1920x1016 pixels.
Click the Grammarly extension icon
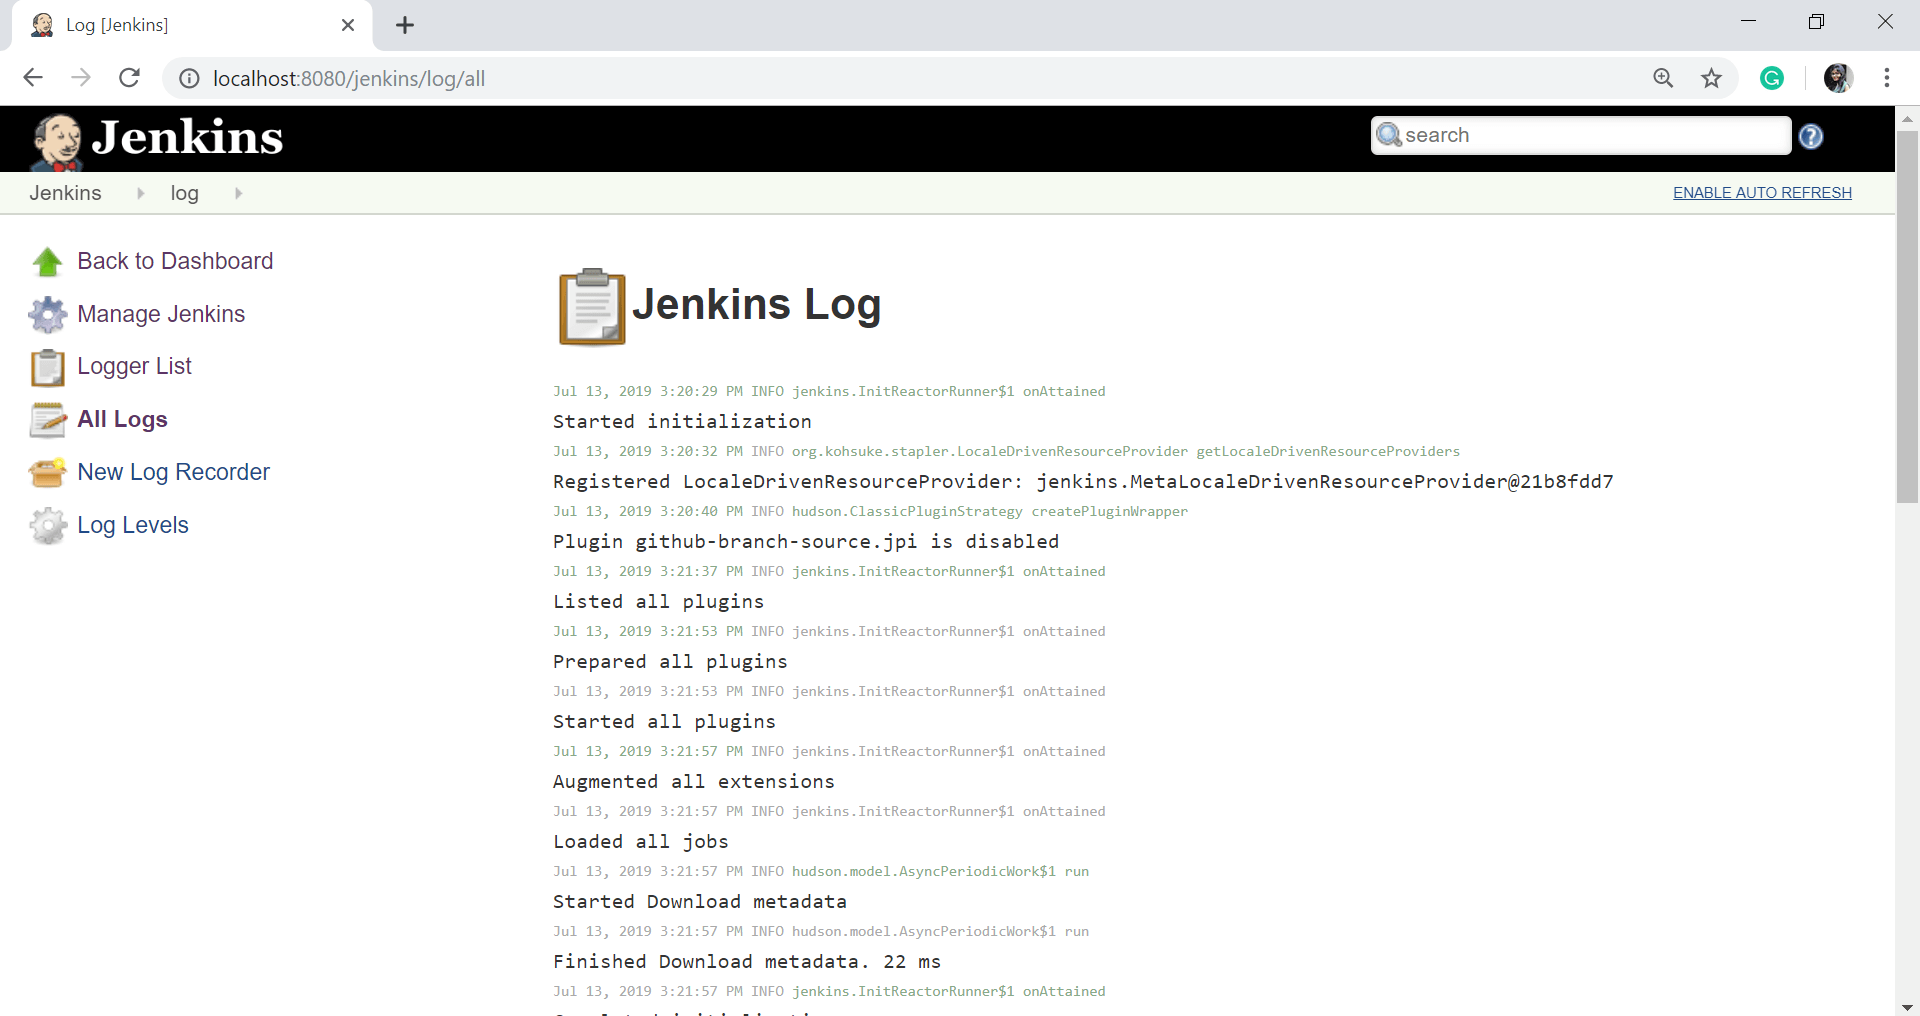pos(1772,78)
